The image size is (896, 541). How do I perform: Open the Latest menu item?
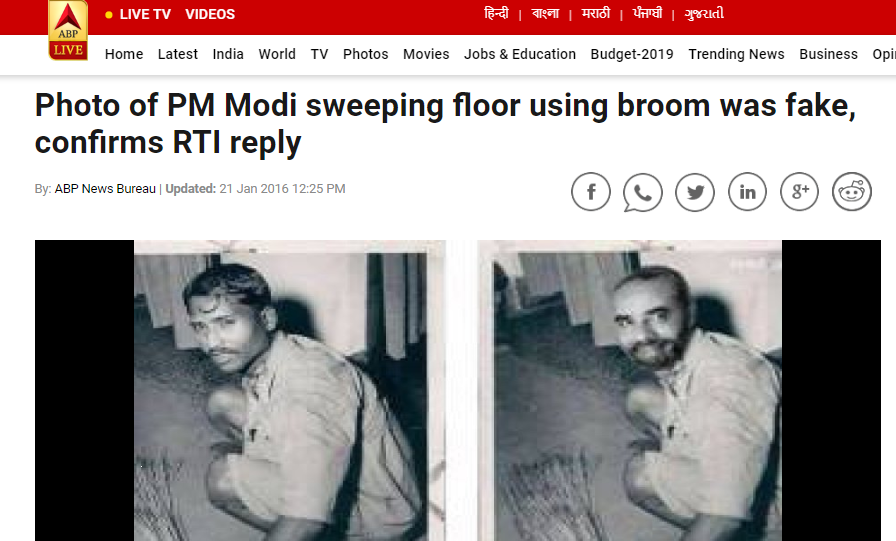[x=178, y=54]
